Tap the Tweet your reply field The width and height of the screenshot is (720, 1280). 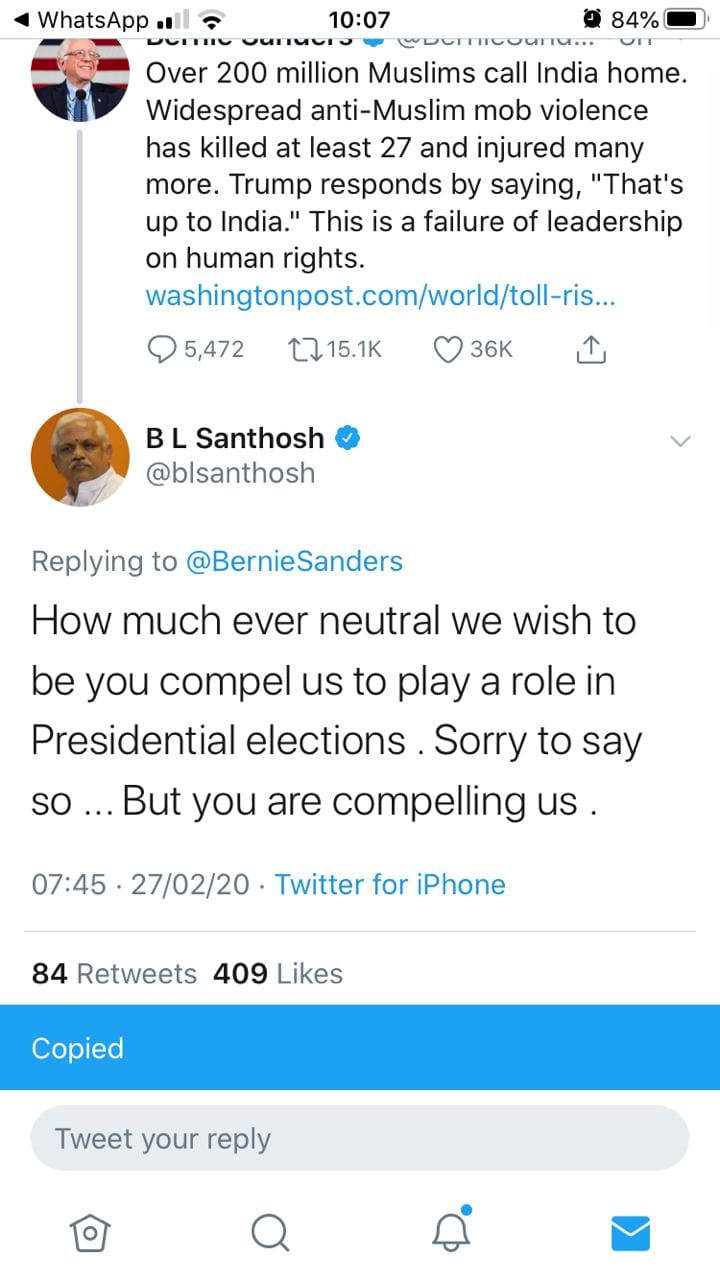point(360,1138)
